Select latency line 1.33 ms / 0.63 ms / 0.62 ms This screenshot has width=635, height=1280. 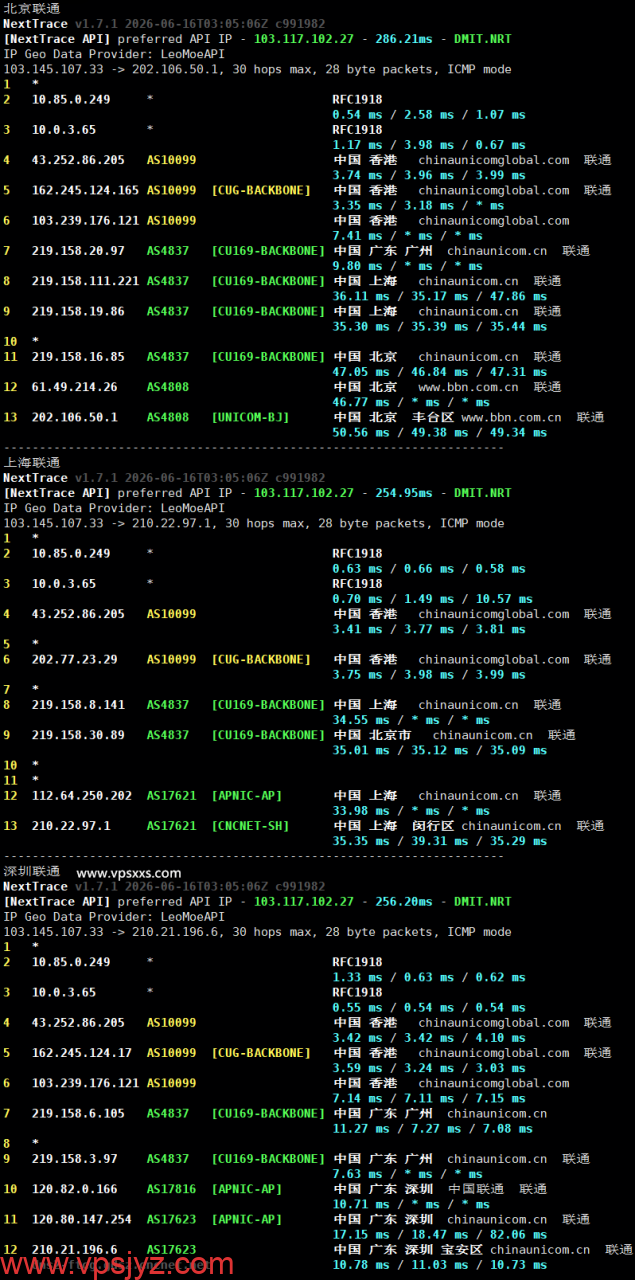pos(429,977)
